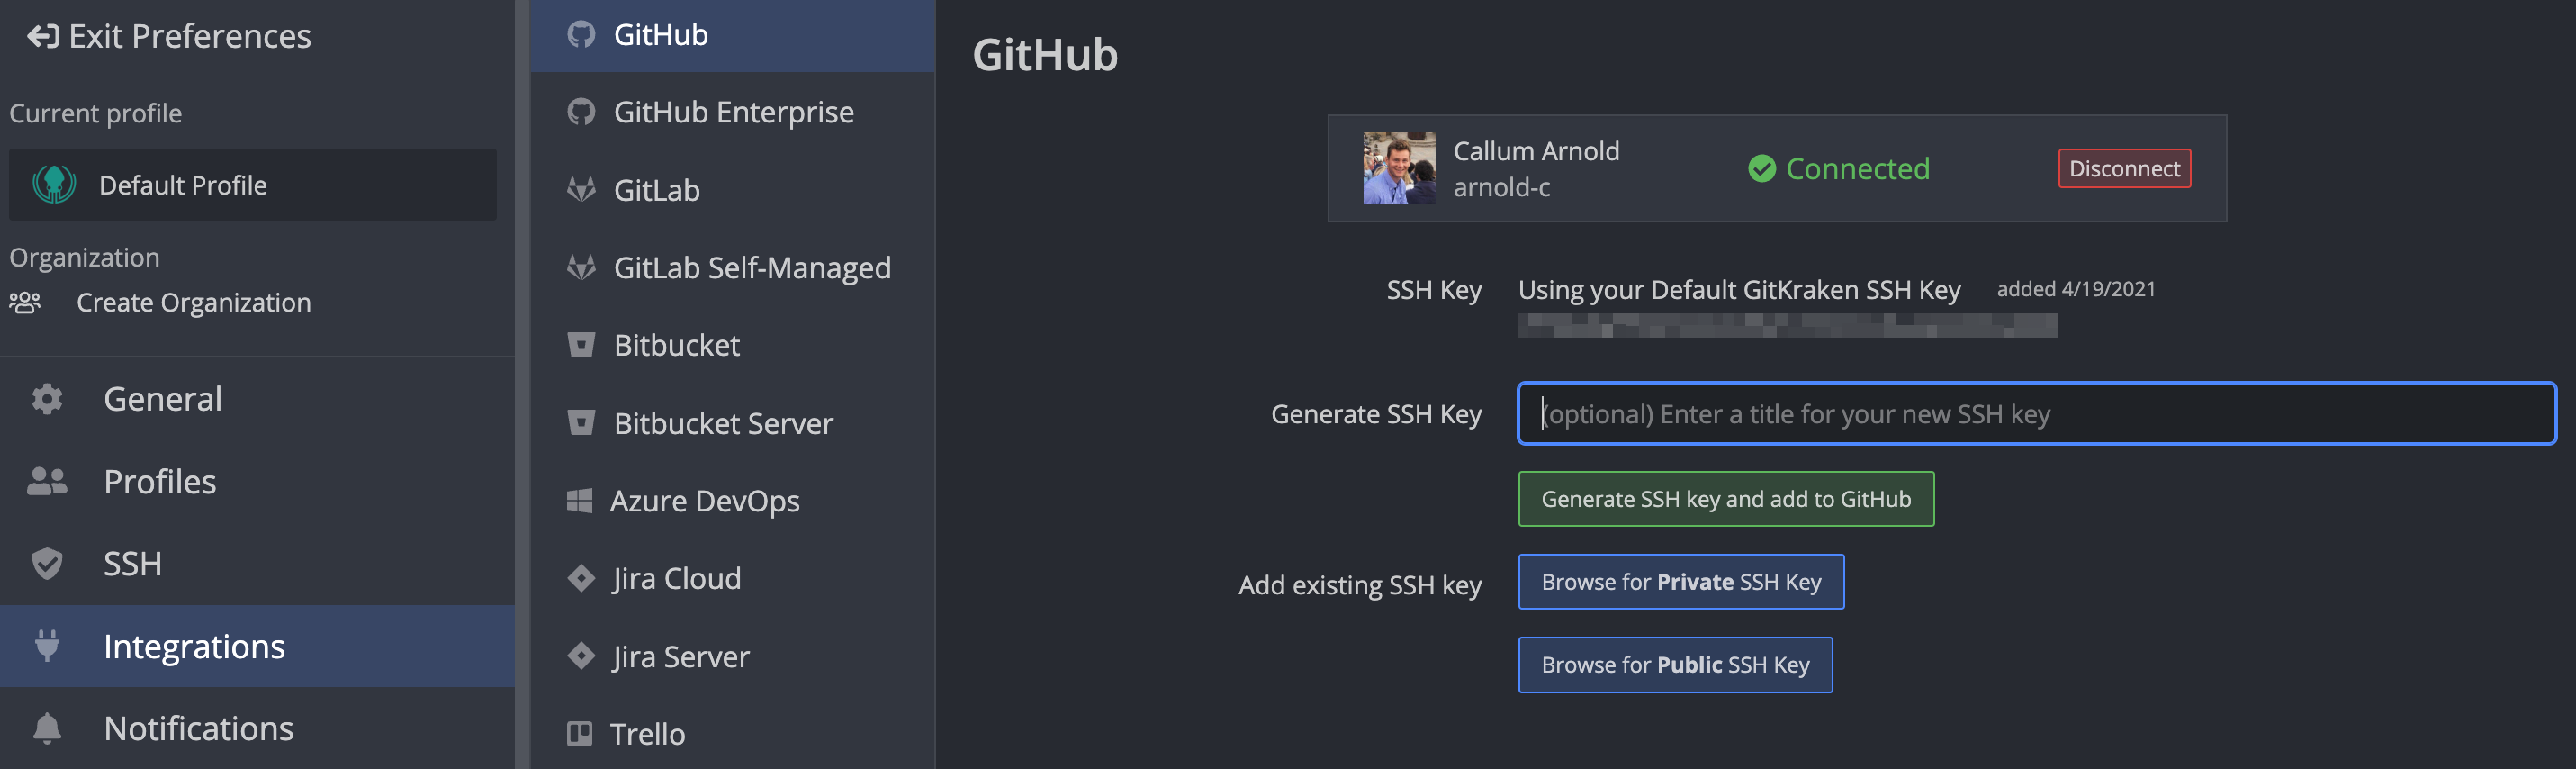The height and width of the screenshot is (769, 2576).
Task: Select the Integrations preferences section
Action: (194, 647)
